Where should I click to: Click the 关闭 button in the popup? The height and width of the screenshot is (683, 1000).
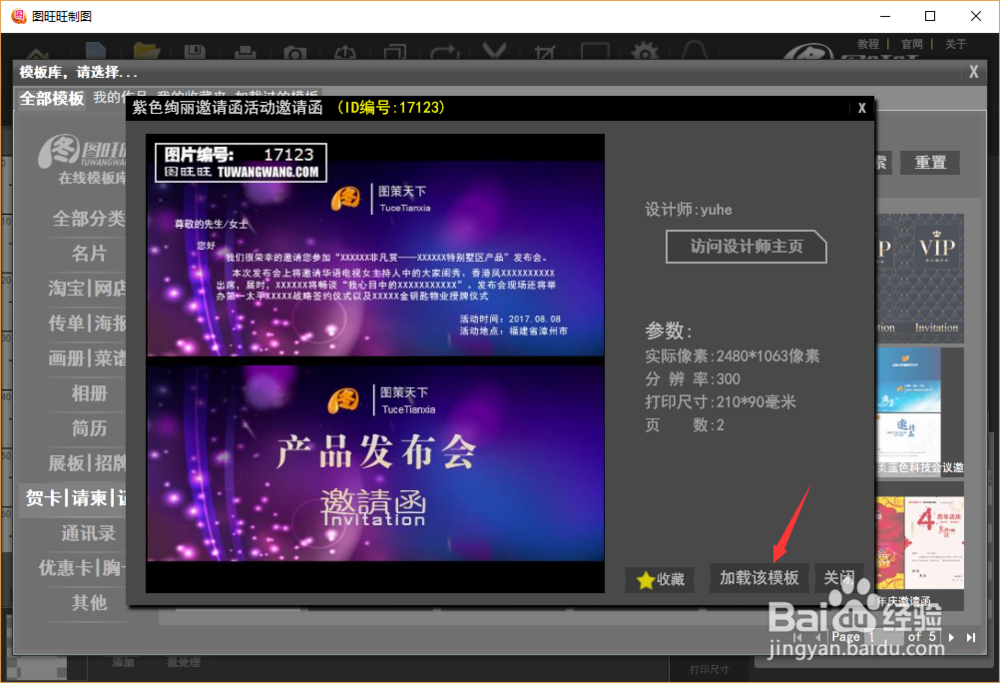point(838,579)
